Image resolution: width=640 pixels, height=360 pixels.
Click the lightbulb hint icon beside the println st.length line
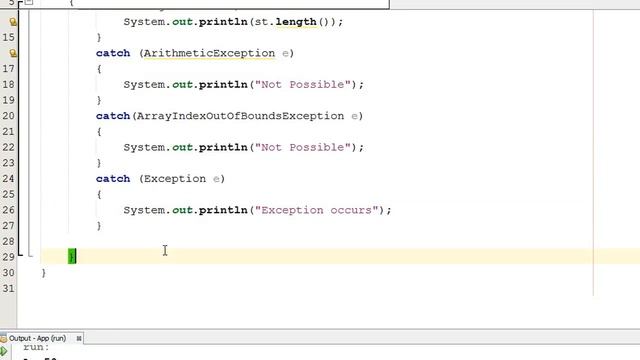coord(13,22)
